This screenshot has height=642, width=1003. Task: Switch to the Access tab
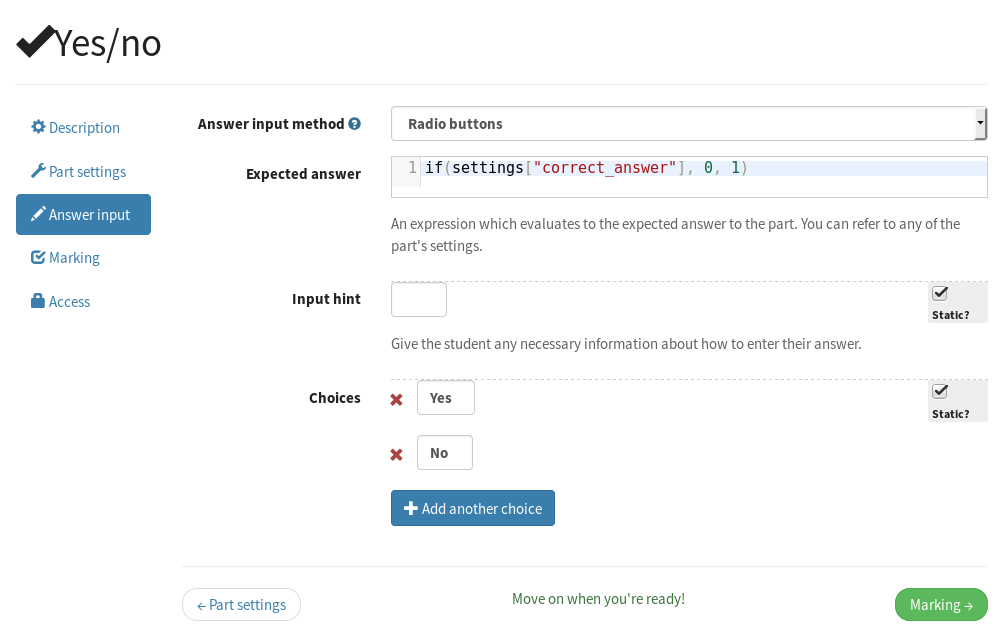pyautogui.click(x=69, y=302)
